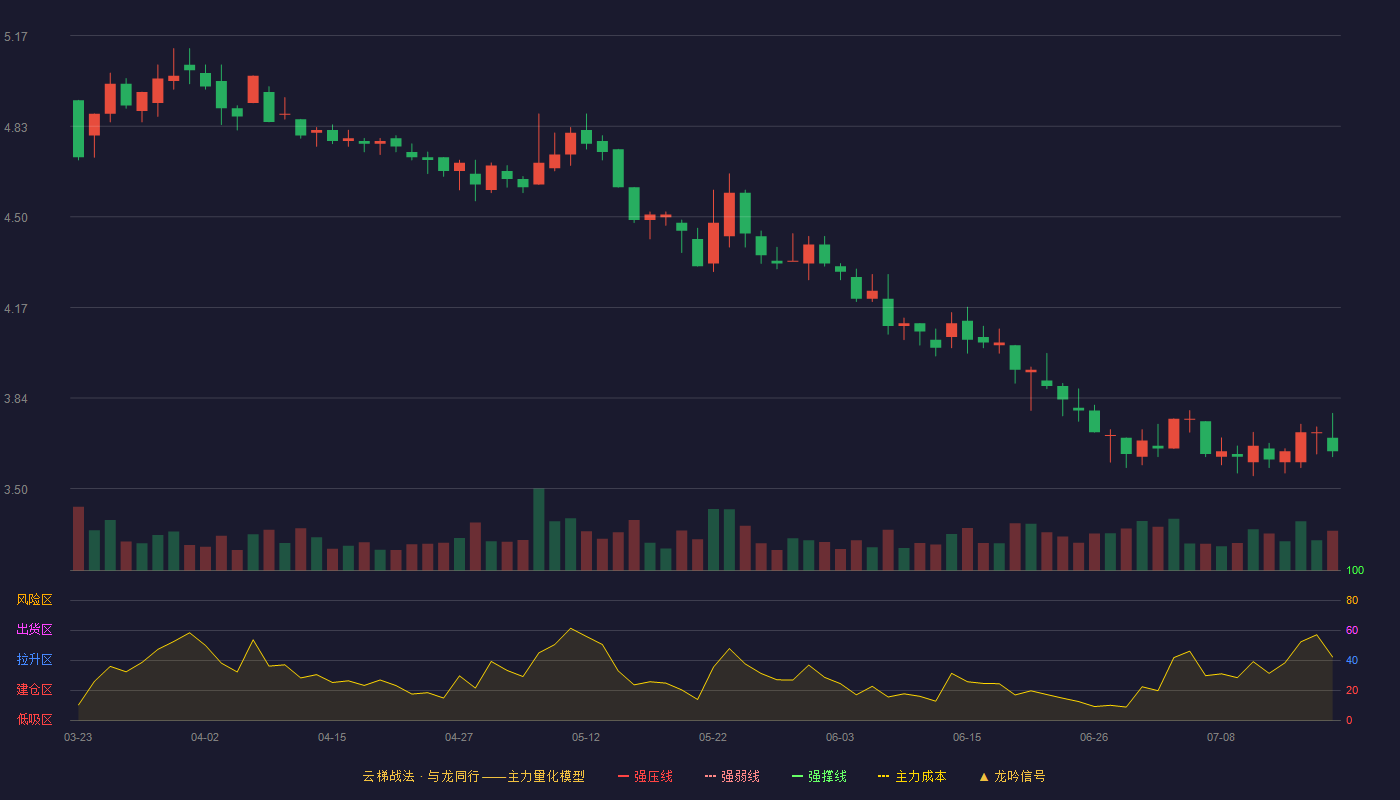Select the 出货区 zone label
Screen dimensions: 1400x800
(x=34, y=630)
